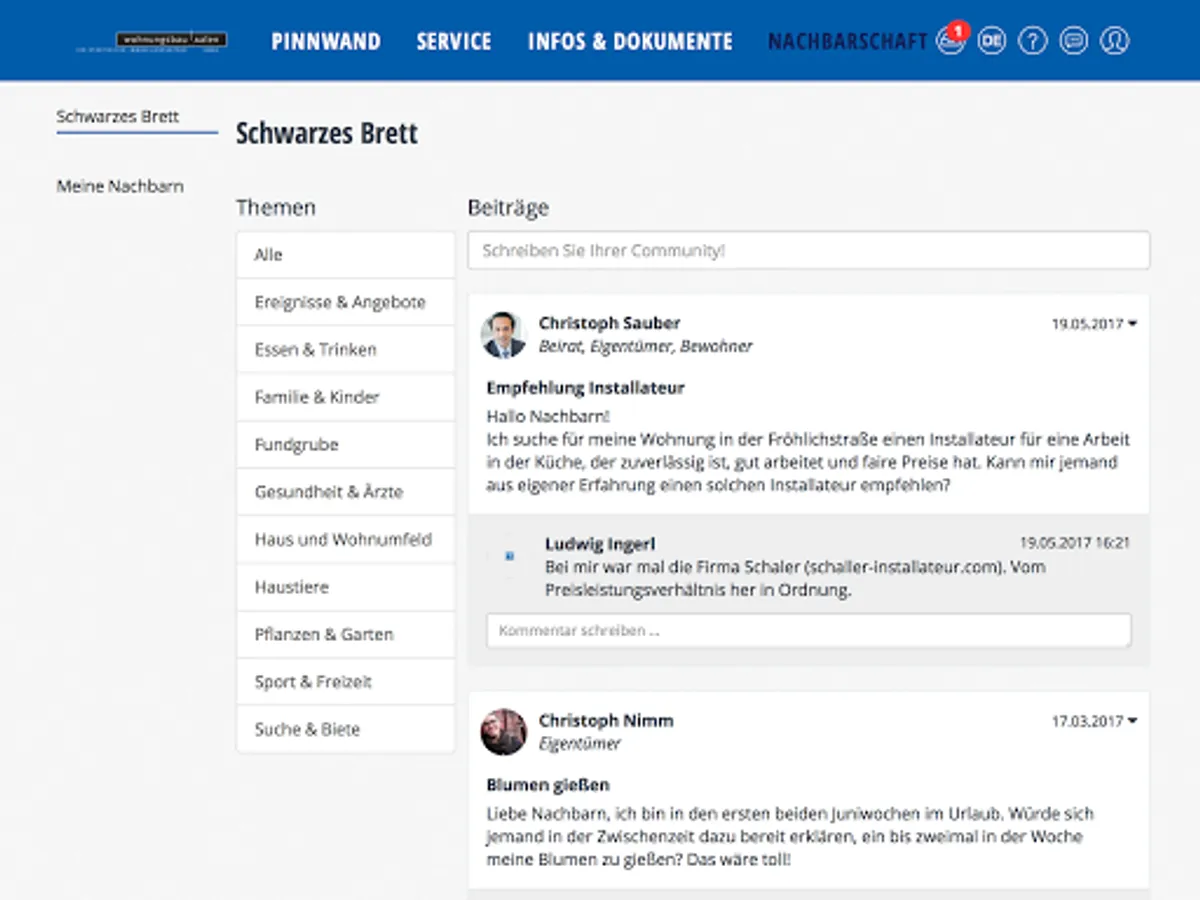The width and height of the screenshot is (1200, 900).
Task: Open help question mark icon
Action: 1032,41
